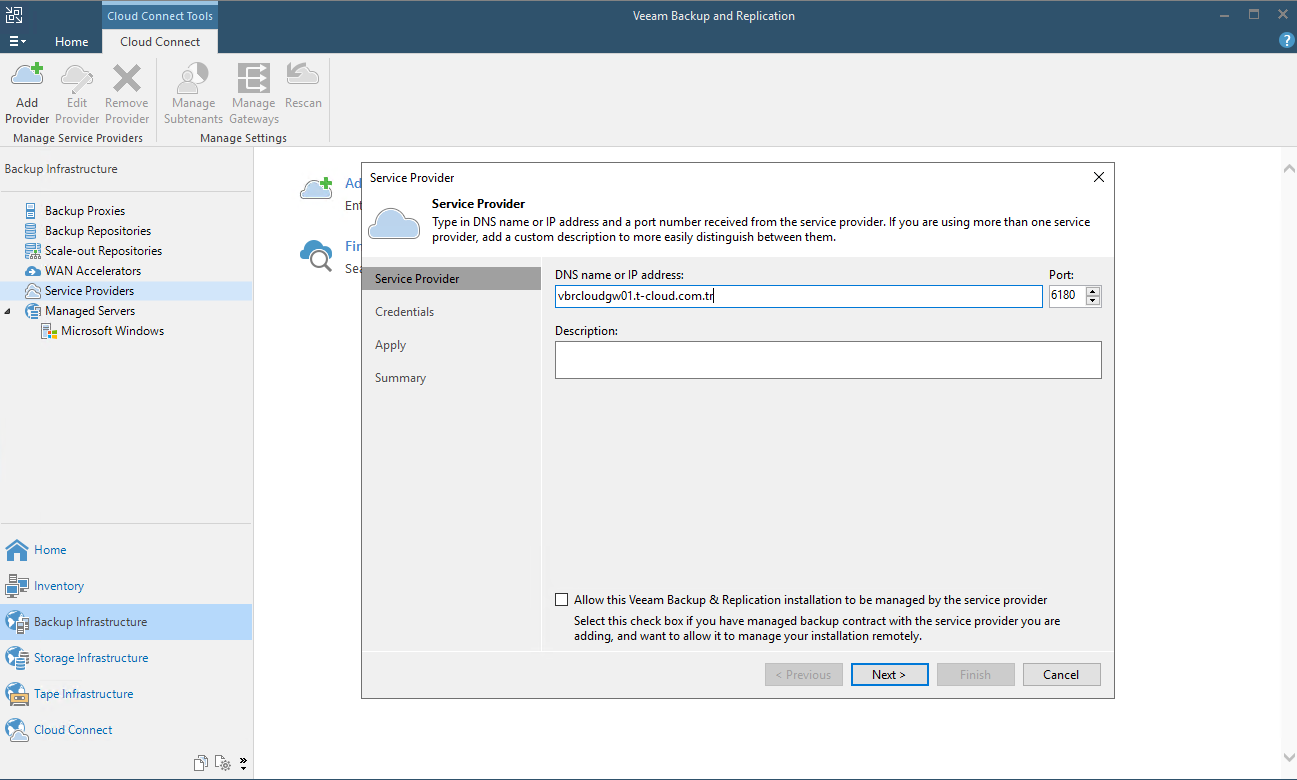The height and width of the screenshot is (780, 1297).
Task: Select Microsoft Windows tree item
Action: pos(112,331)
